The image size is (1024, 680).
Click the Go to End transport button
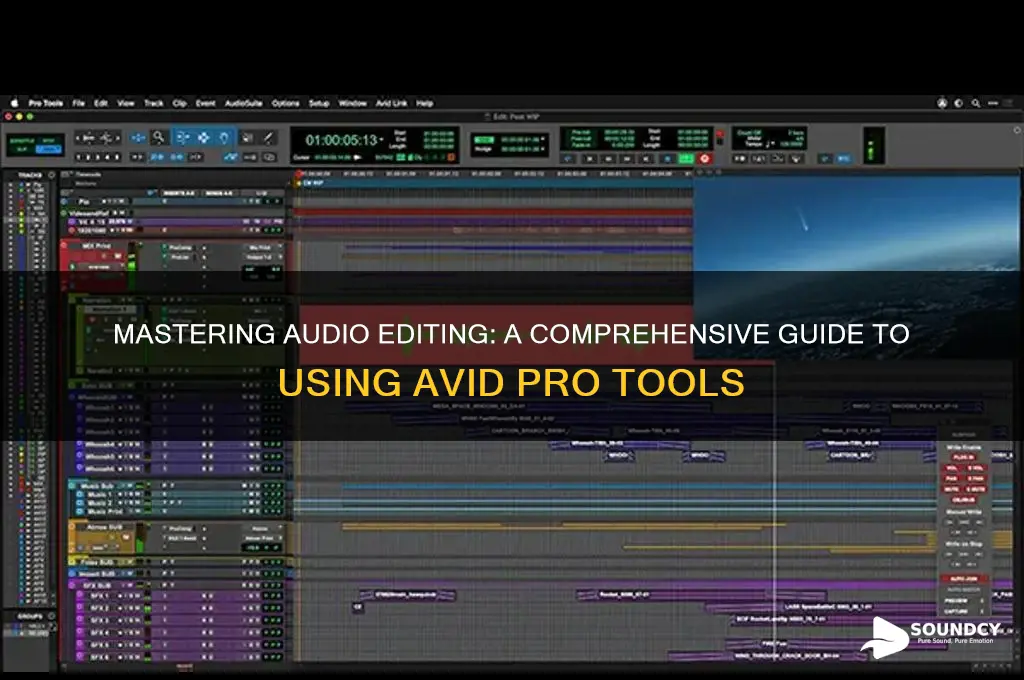pyautogui.click(x=647, y=158)
